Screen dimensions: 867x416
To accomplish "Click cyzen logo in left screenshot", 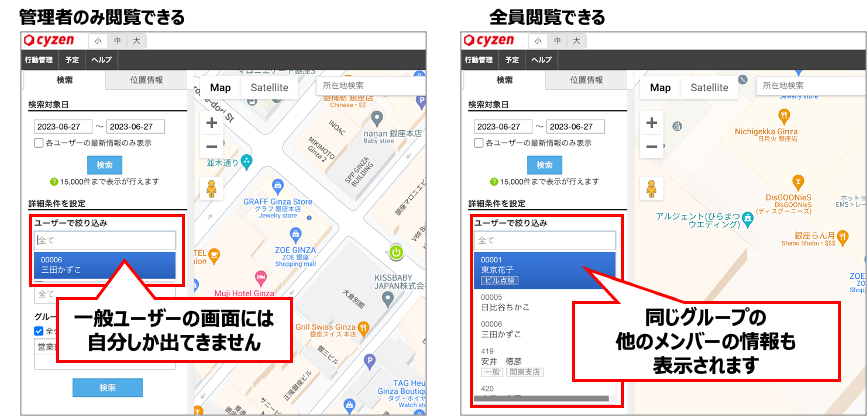I will coord(50,40).
